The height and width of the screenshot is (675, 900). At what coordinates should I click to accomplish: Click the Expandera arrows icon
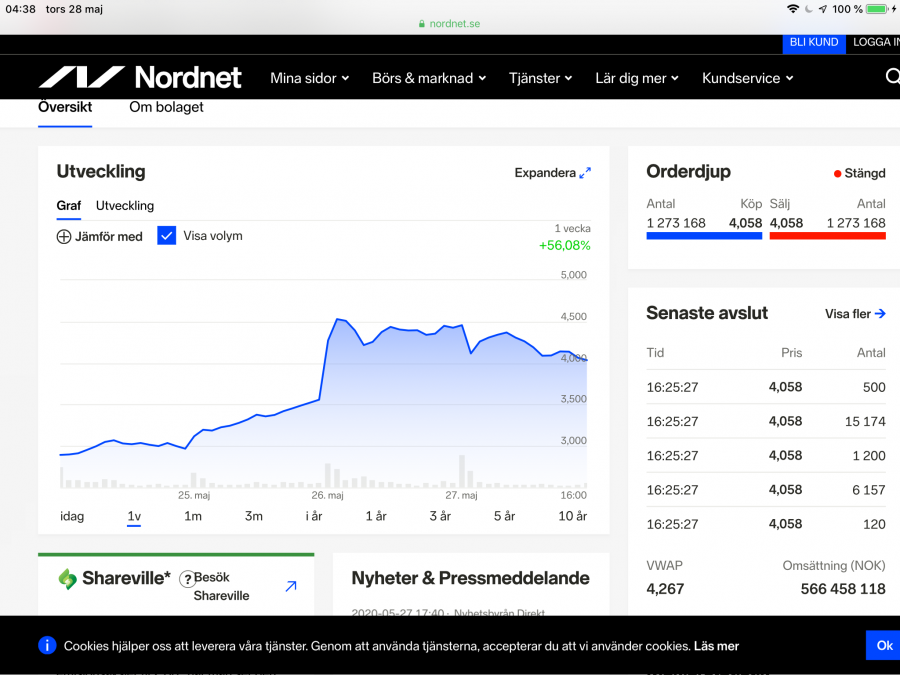point(585,173)
